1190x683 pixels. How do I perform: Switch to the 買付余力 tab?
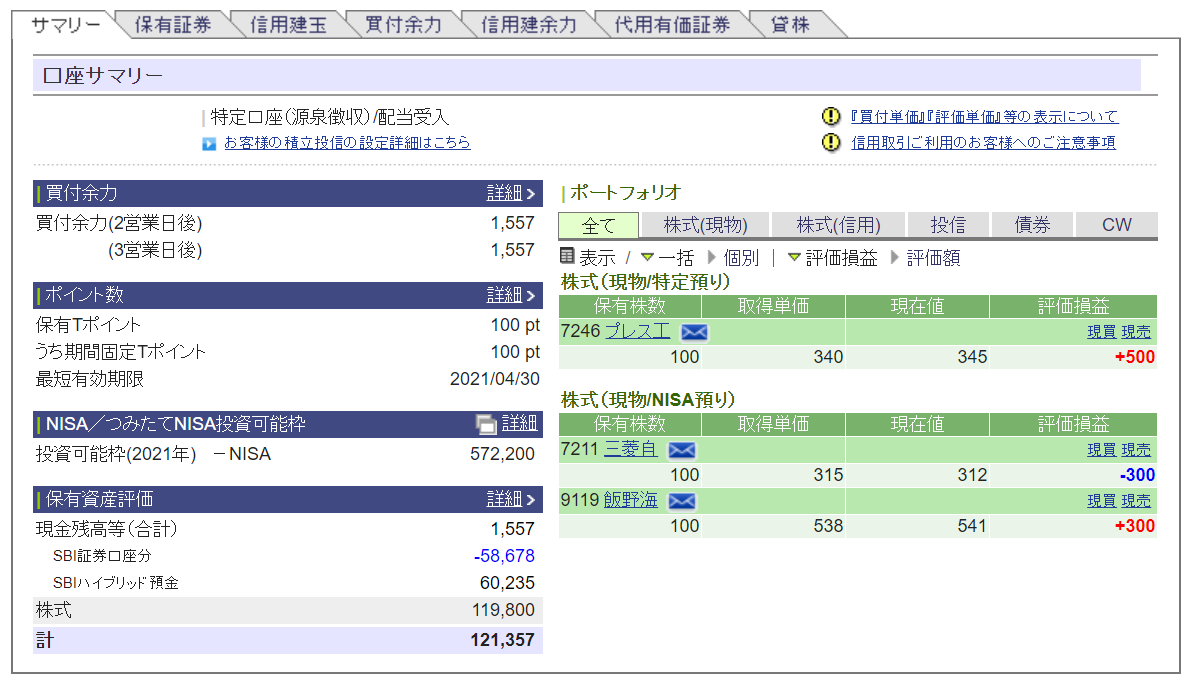(403, 25)
